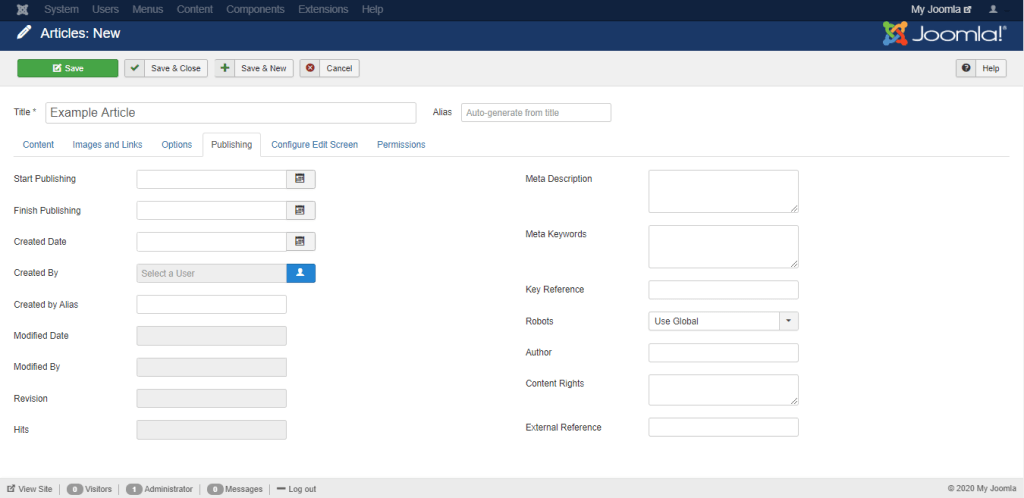Viewport: 1024px width, 498px height.
Task: Click the My Joomla site link at top
Action: [x=941, y=10]
